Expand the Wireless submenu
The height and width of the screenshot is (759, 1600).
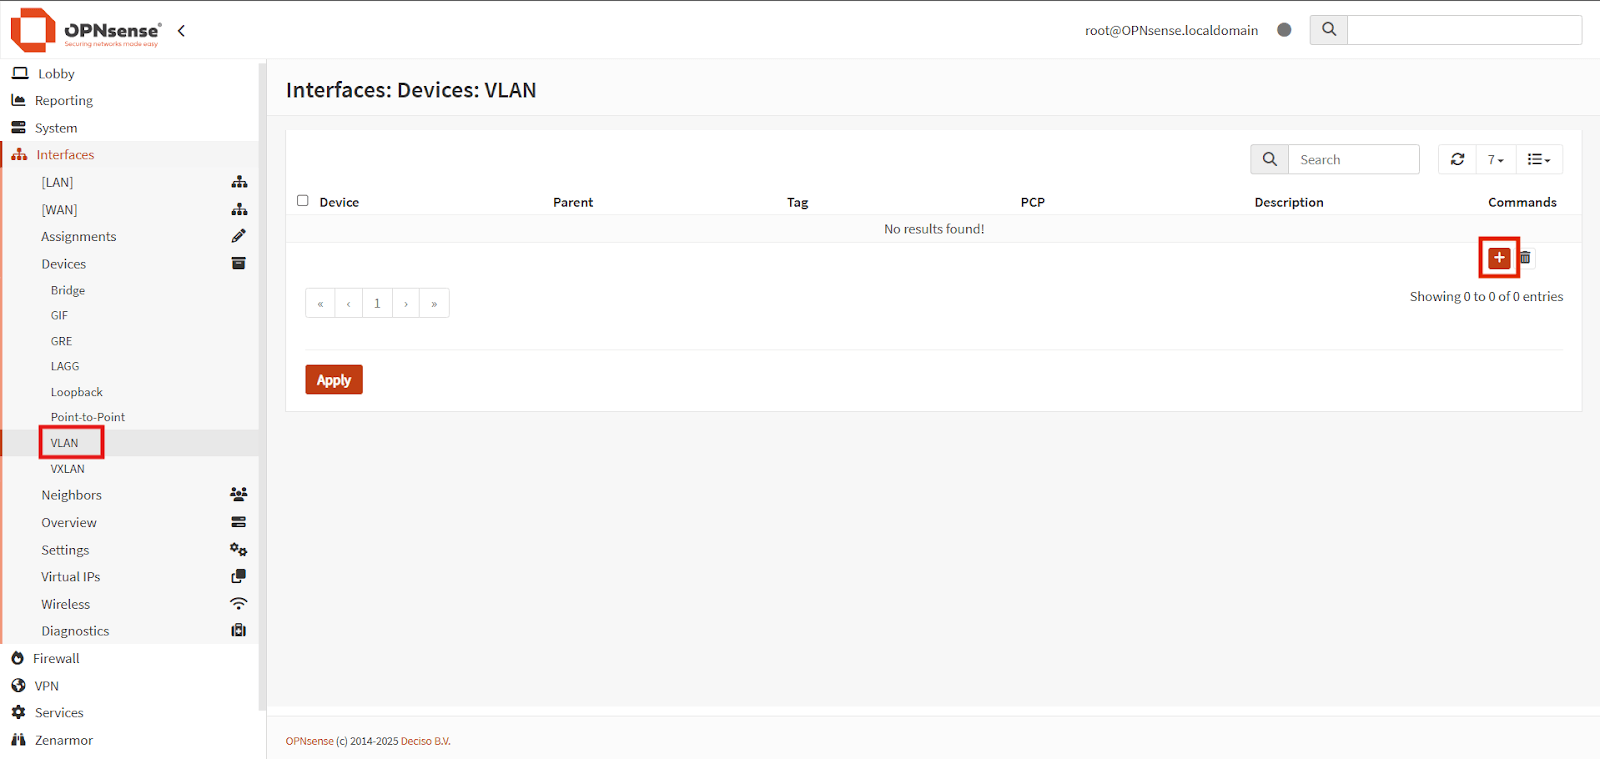[x=65, y=604]
